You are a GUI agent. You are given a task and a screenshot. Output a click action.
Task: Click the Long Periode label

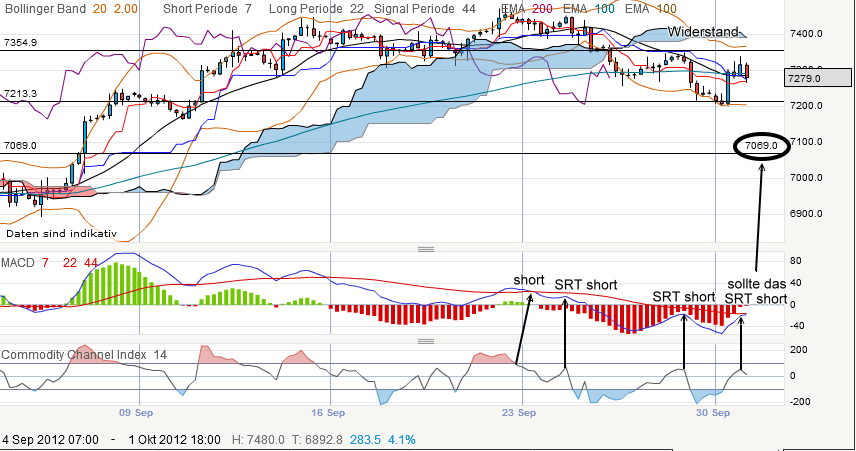[x=306, y=9]
